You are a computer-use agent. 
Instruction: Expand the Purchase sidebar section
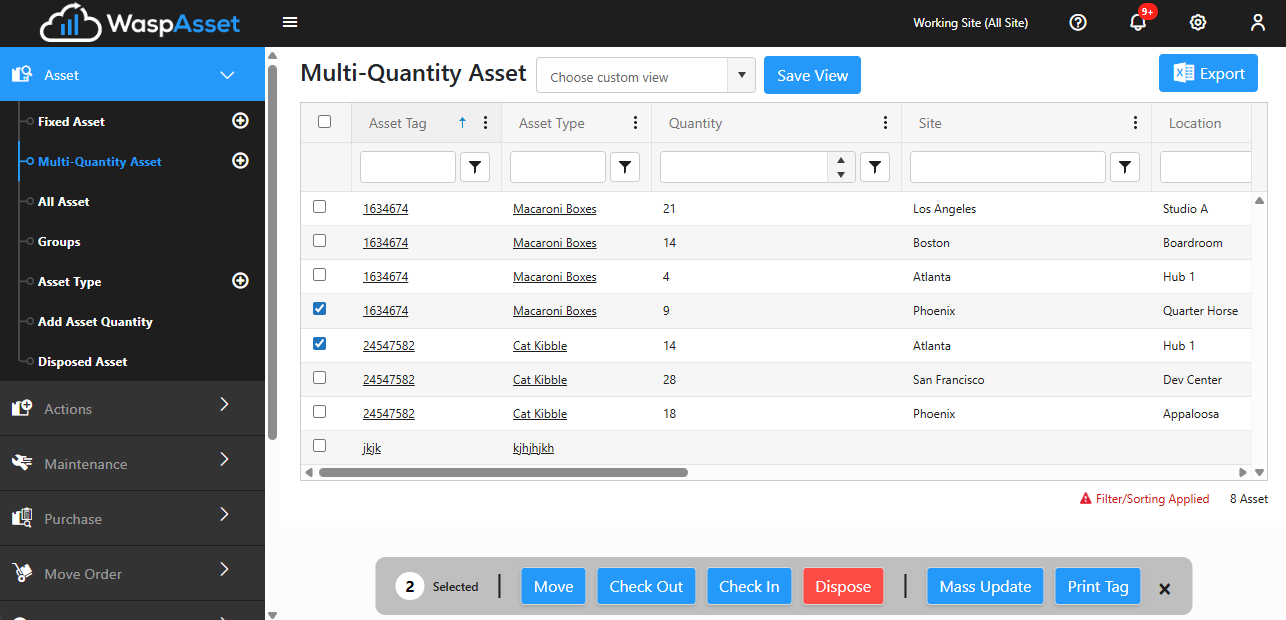tap(224, 515)
